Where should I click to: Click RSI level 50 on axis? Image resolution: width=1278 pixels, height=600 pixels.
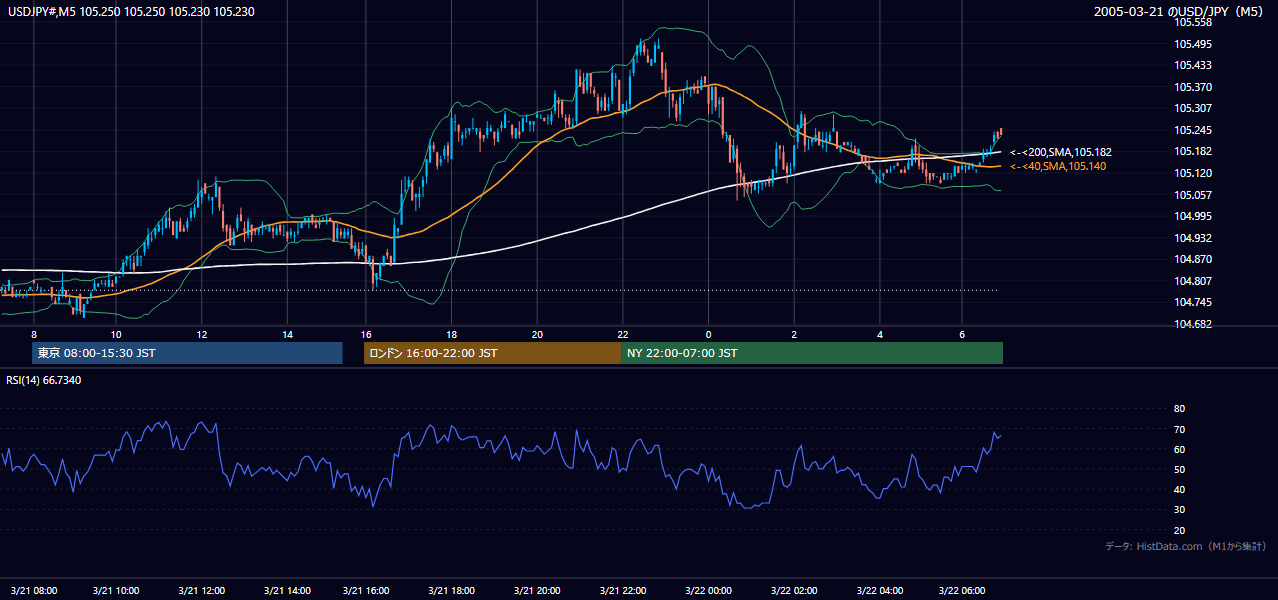point(1179,469)
